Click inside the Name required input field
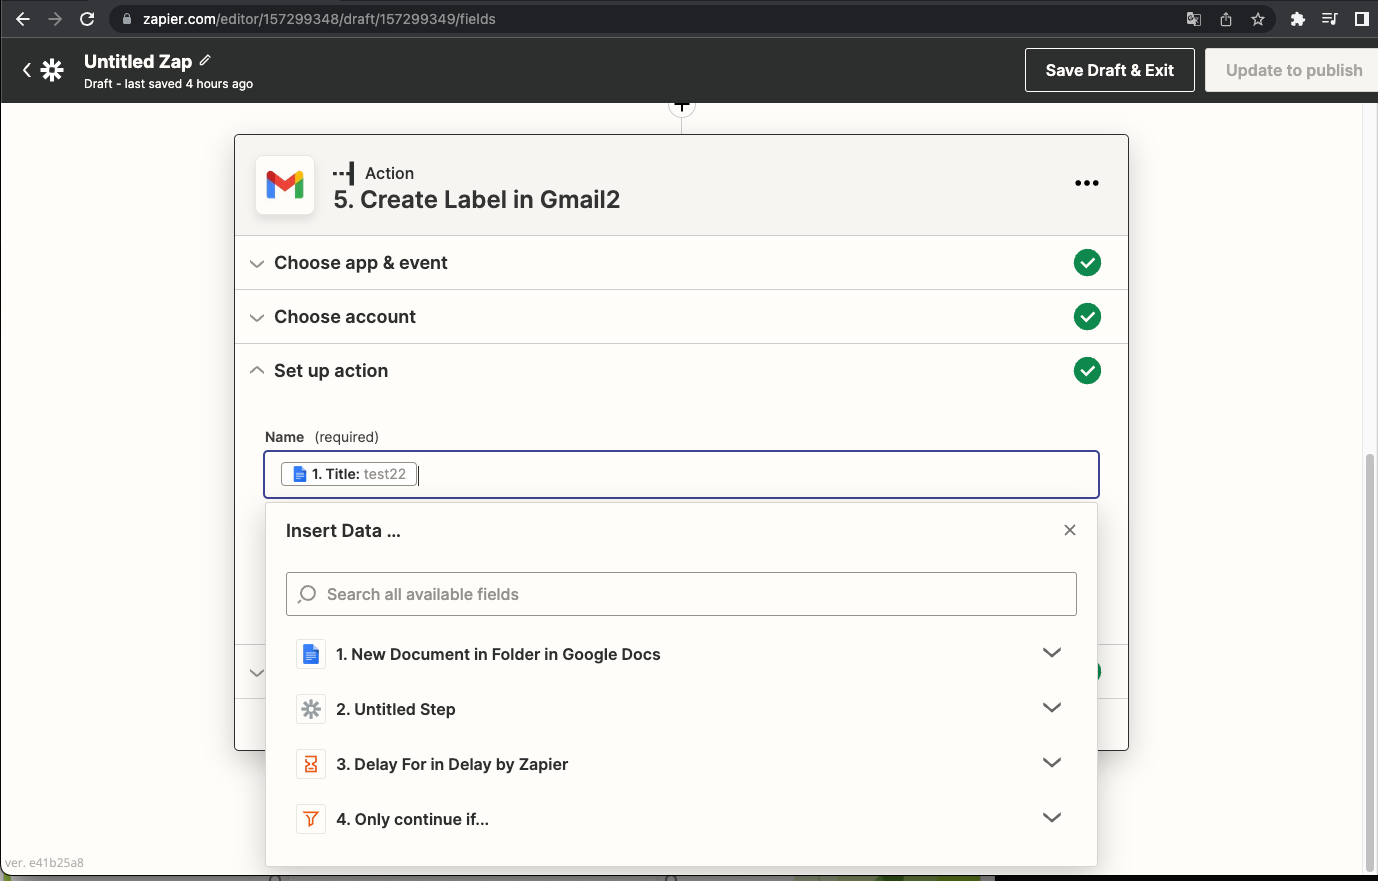 click(682, 474)
